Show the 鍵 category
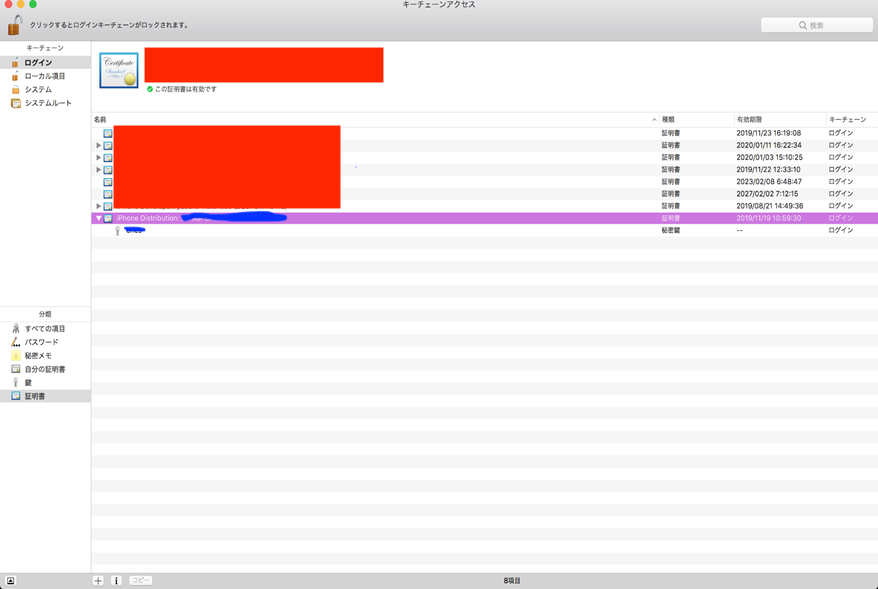This screenshot has width=878, height=589. tap(45, 382)
